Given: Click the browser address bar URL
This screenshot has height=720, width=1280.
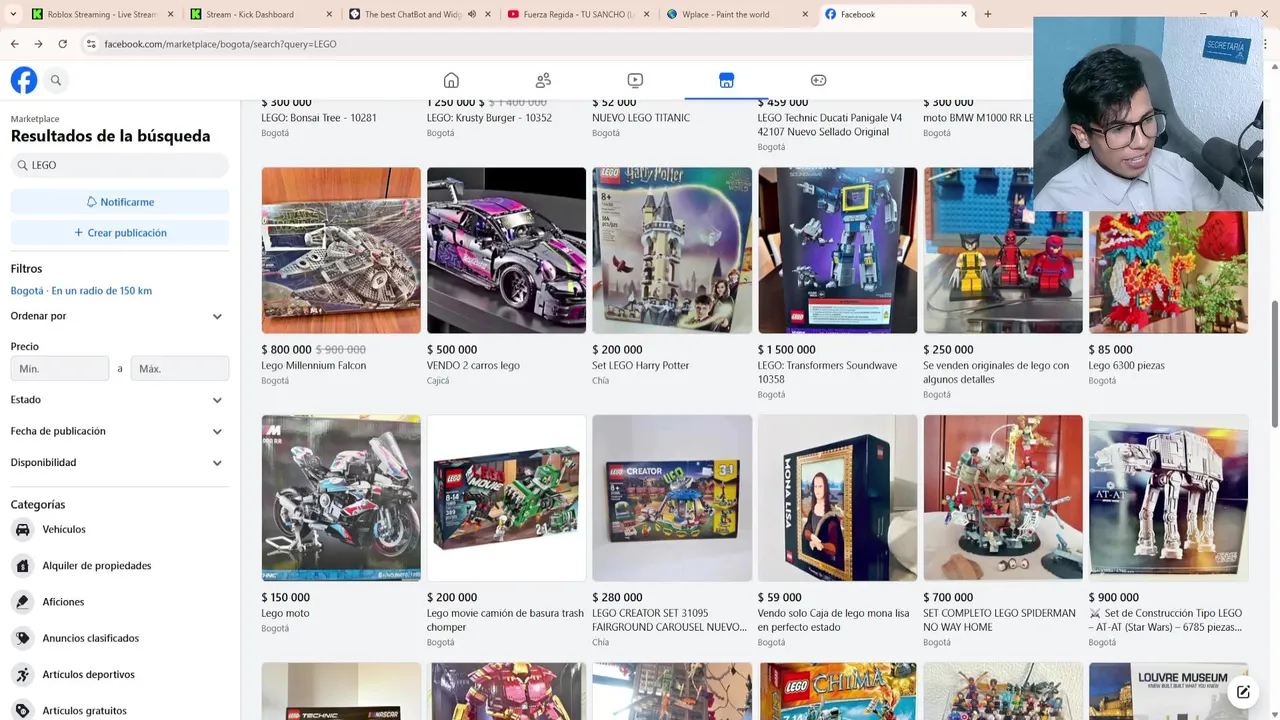Looking at the screenshot, I should point(220,44).
